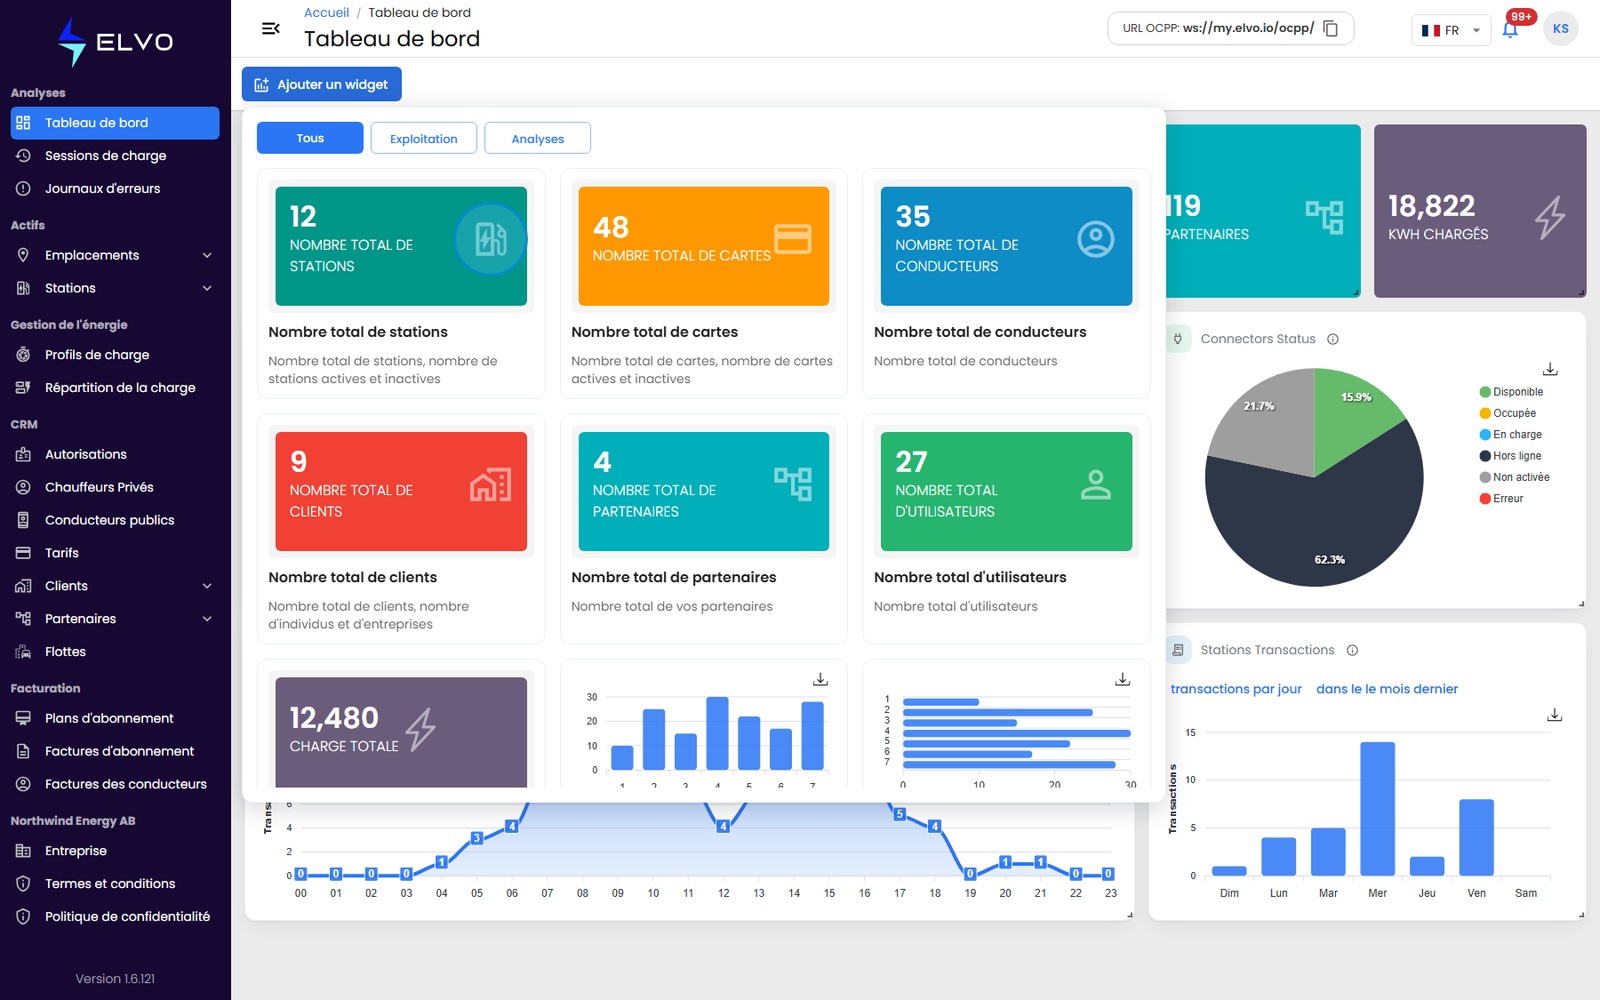Toggle the Erreur legend entry
The image size is (1600, 1000).
1501,498
